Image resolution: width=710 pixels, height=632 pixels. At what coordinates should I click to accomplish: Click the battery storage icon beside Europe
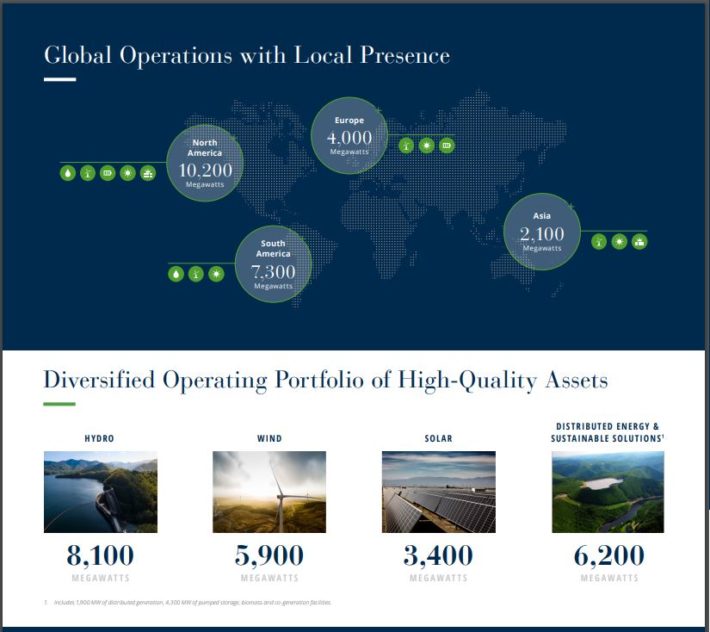pyautogui.click(x=446, y=145)
